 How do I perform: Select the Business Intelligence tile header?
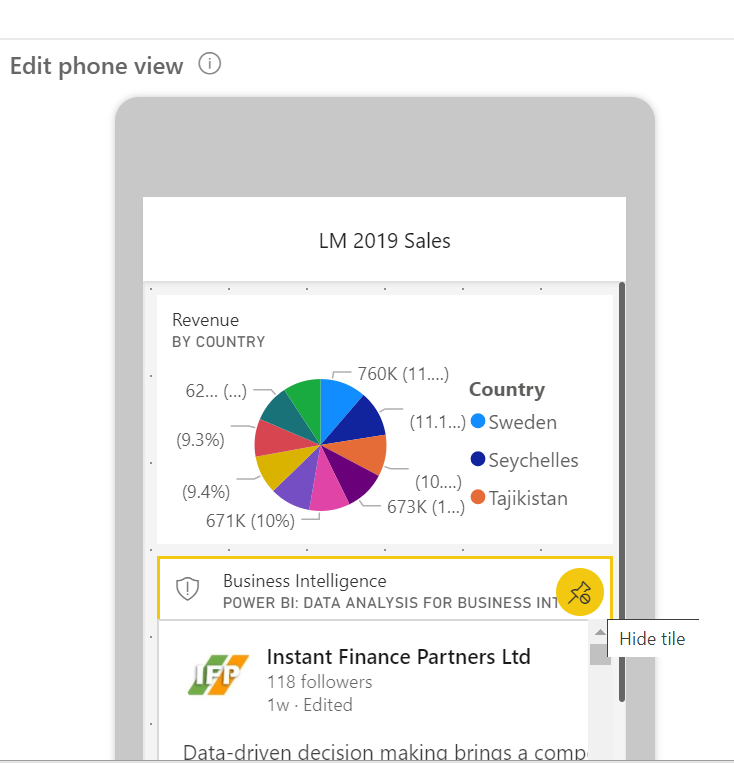coord(304,581)
